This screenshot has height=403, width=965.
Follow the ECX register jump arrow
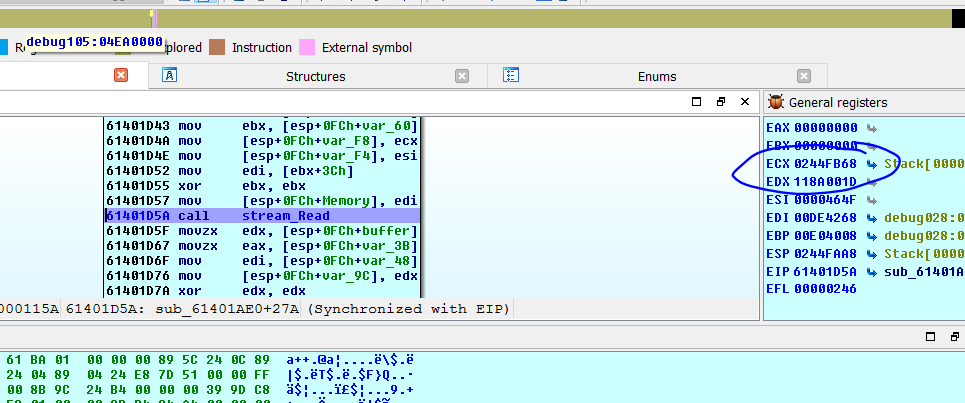click(872, 163)
